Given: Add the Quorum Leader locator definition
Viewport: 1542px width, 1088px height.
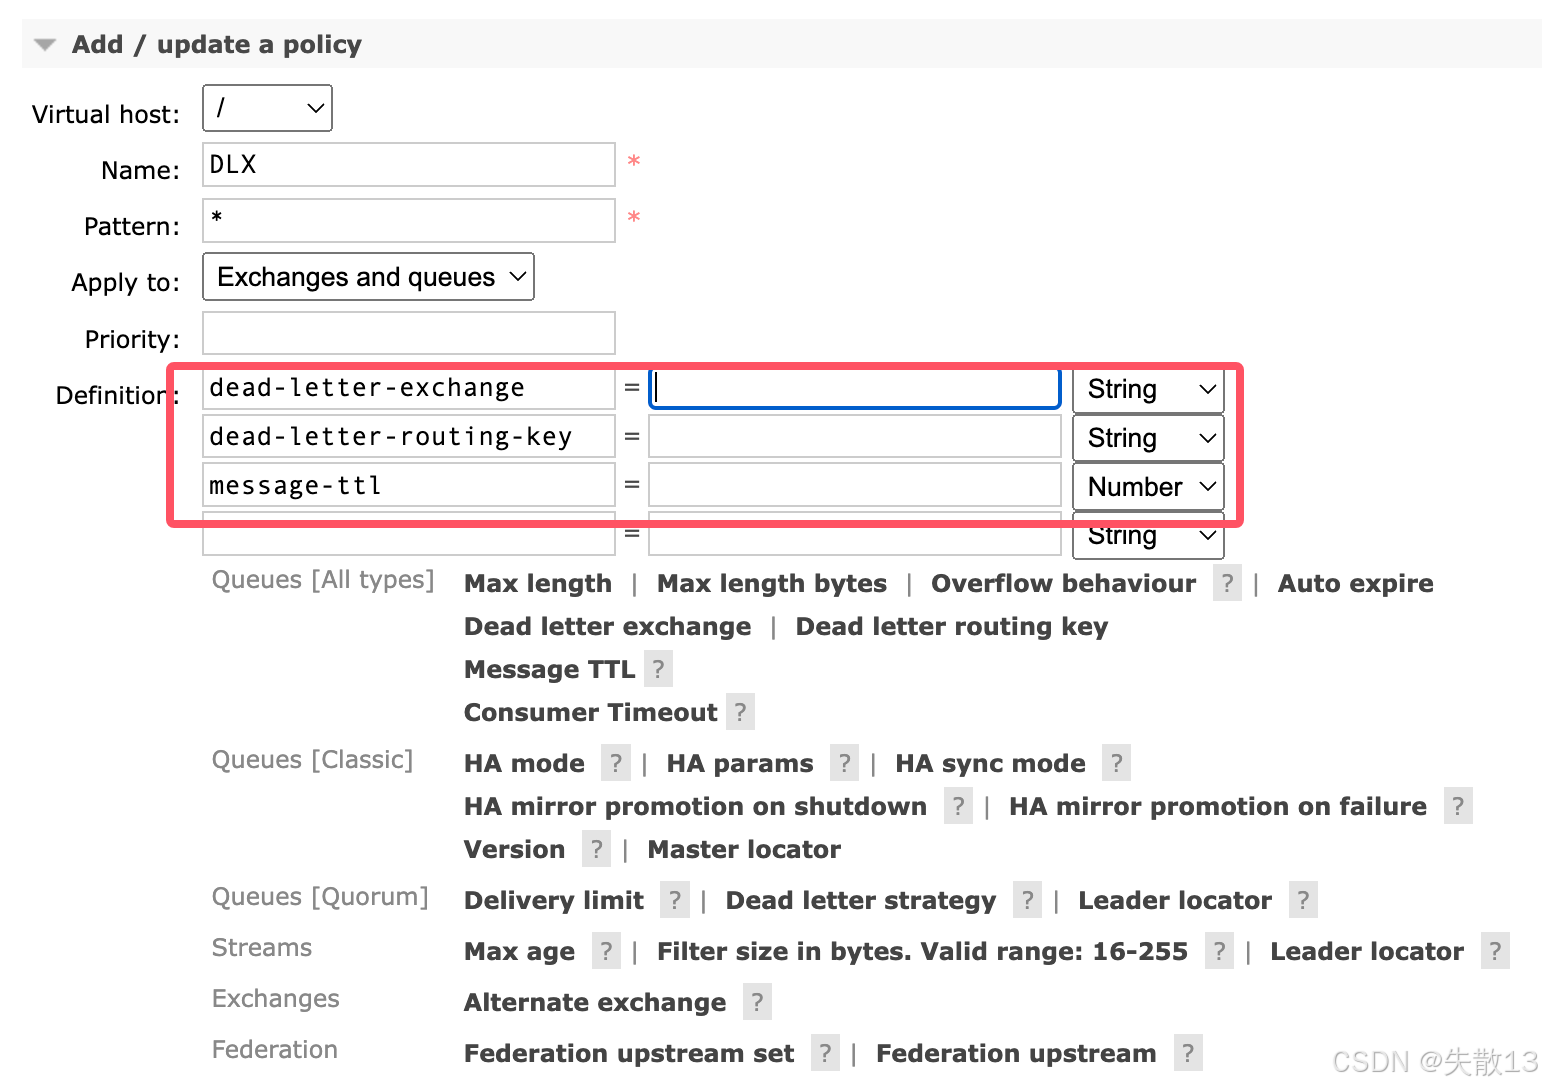Looking at the screenshot, I should tap(1175, 900).
